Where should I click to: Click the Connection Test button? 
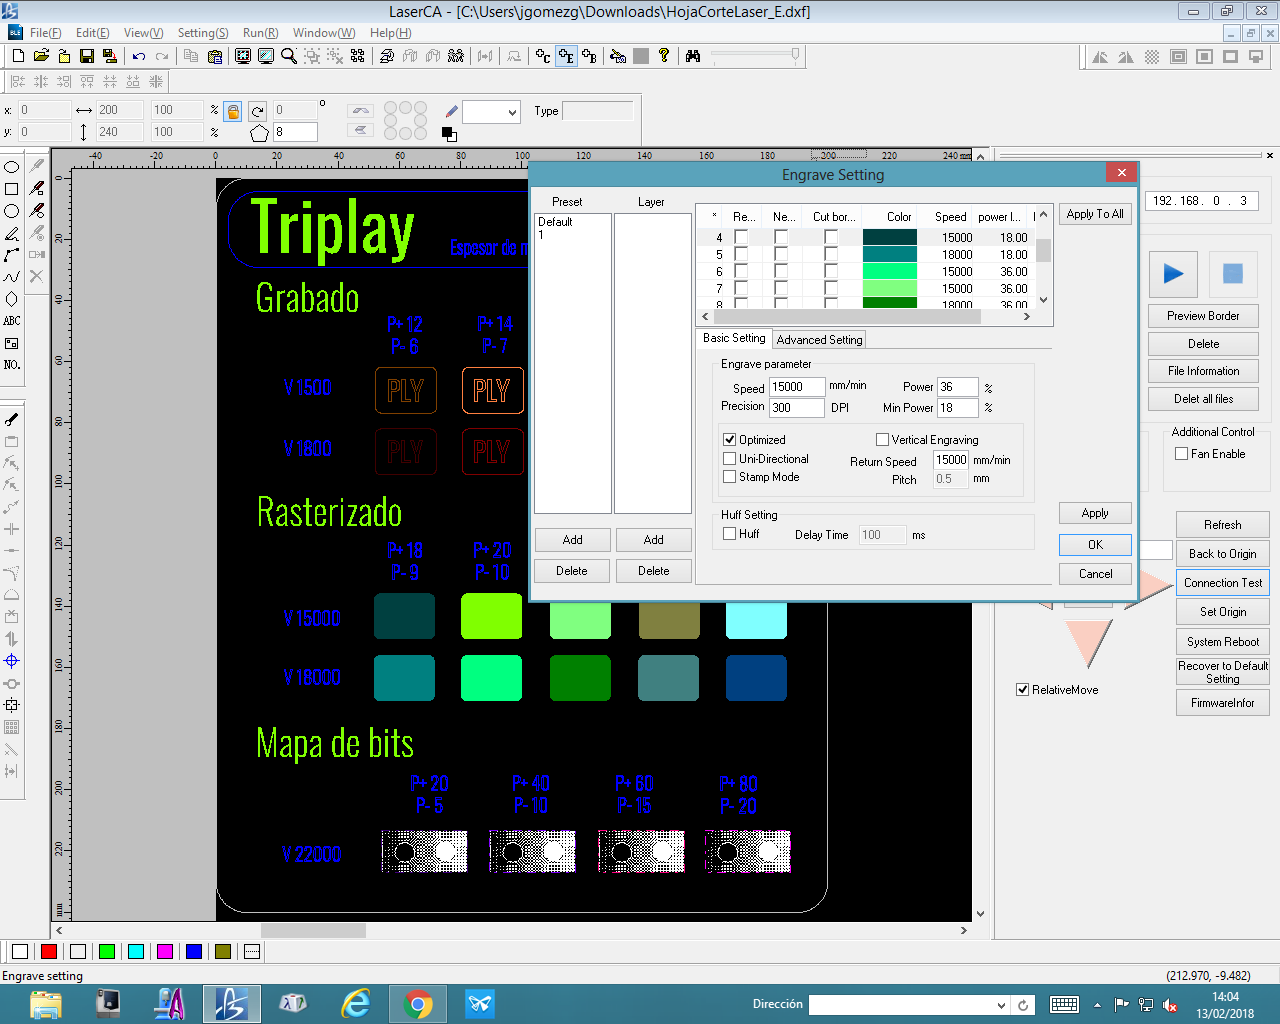1223,583
